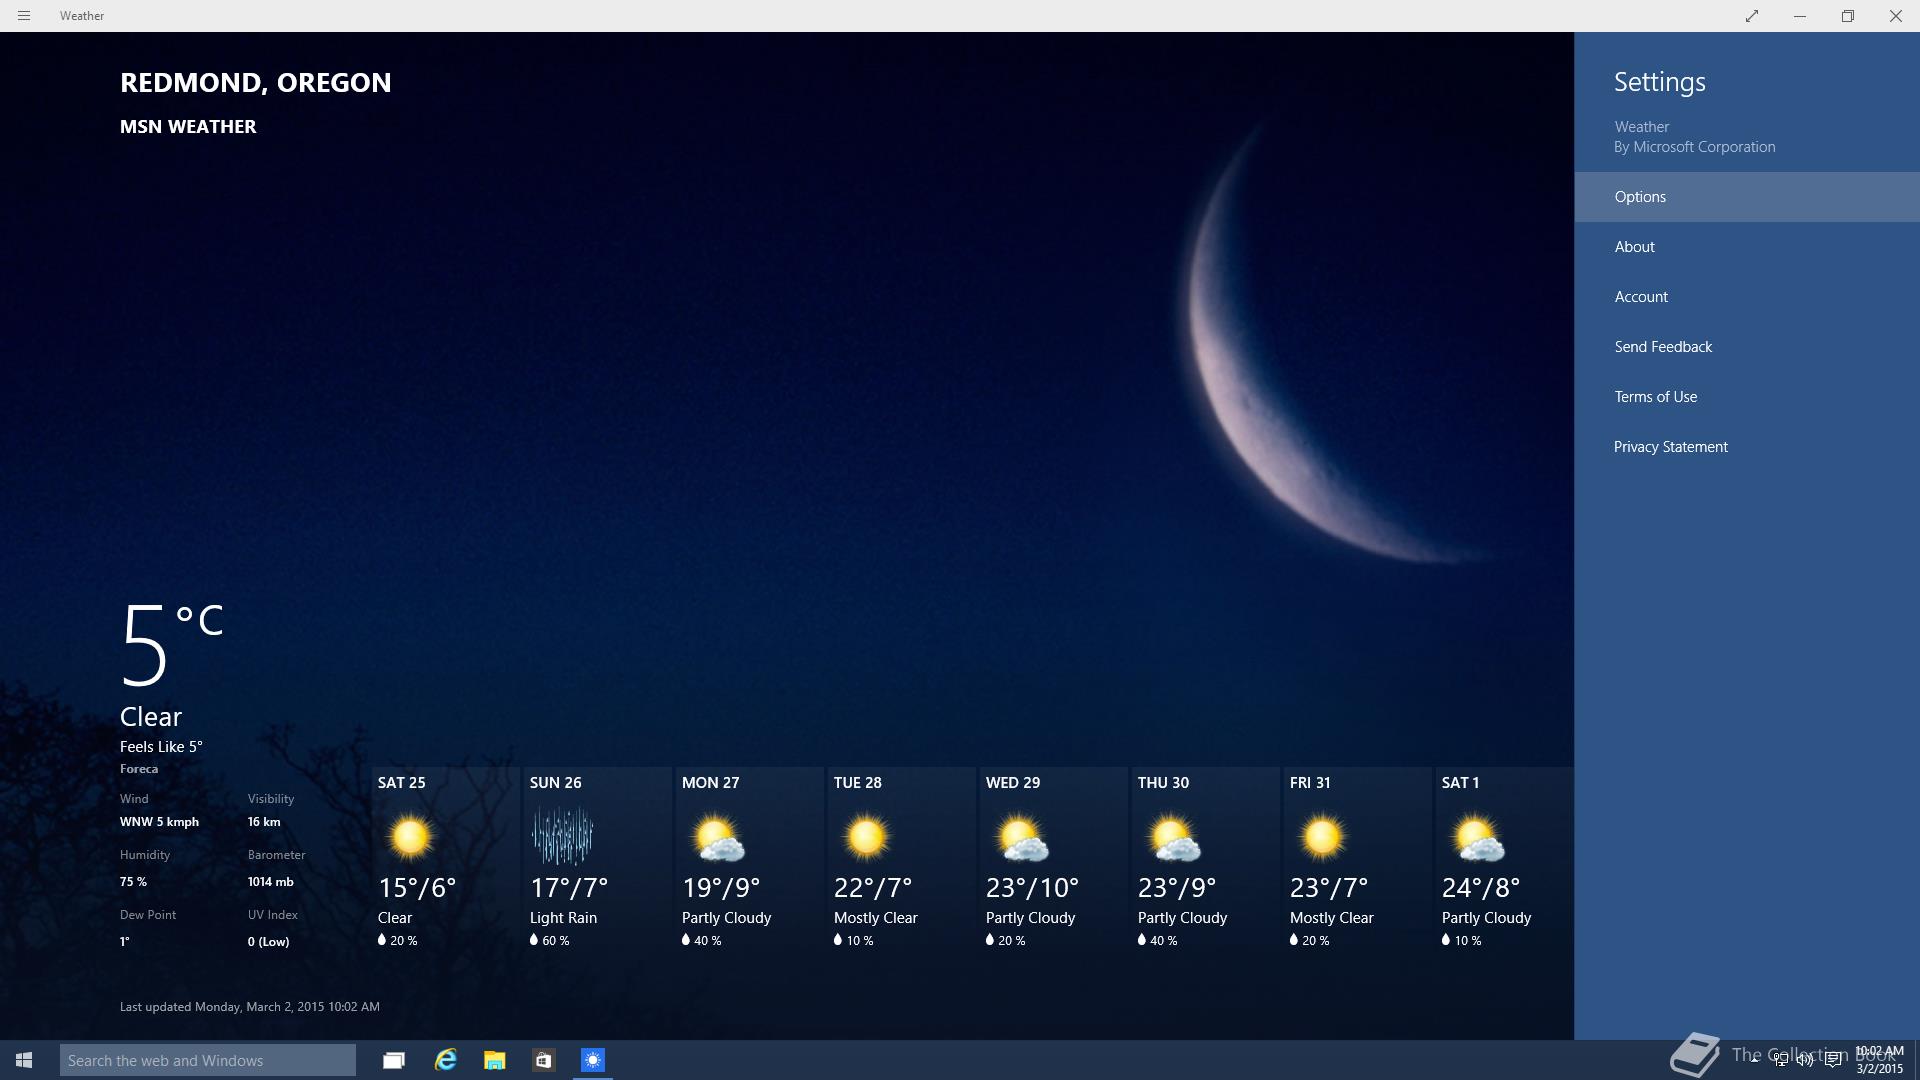Select the THU 30 forecast day label
This screenshot has height=1080, width=1920.
pos(1163,783)
